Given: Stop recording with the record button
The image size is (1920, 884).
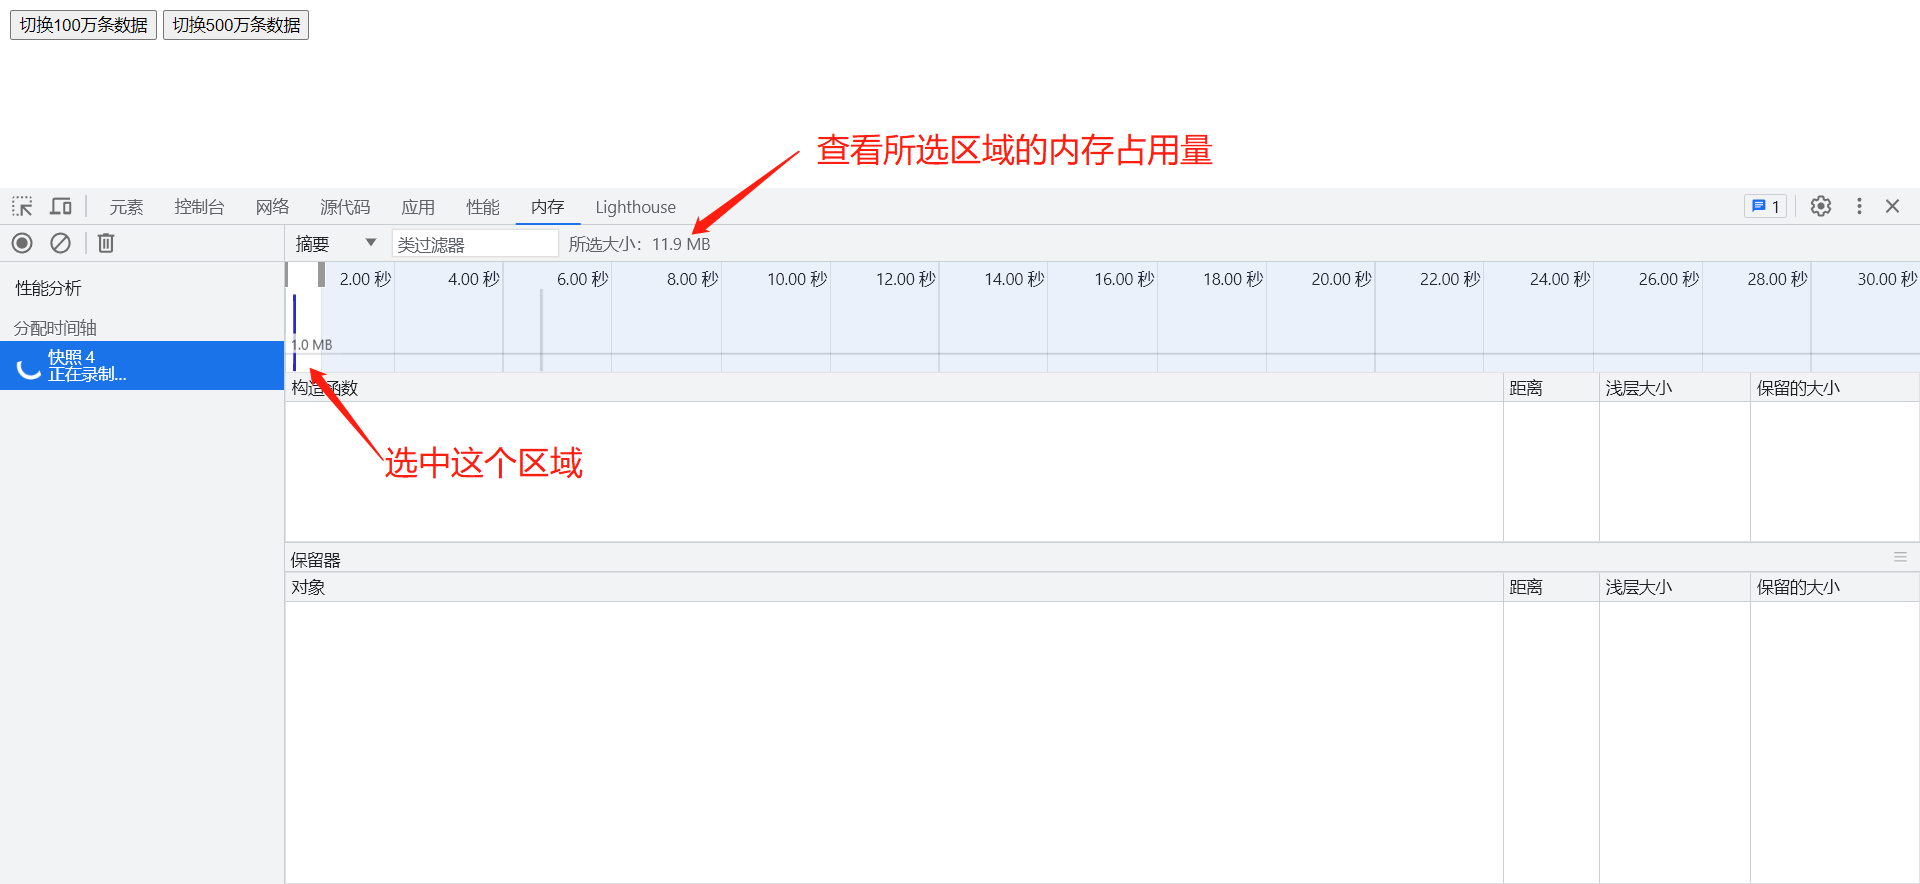Looking at the screenshot, I should (x=22, y=243).
